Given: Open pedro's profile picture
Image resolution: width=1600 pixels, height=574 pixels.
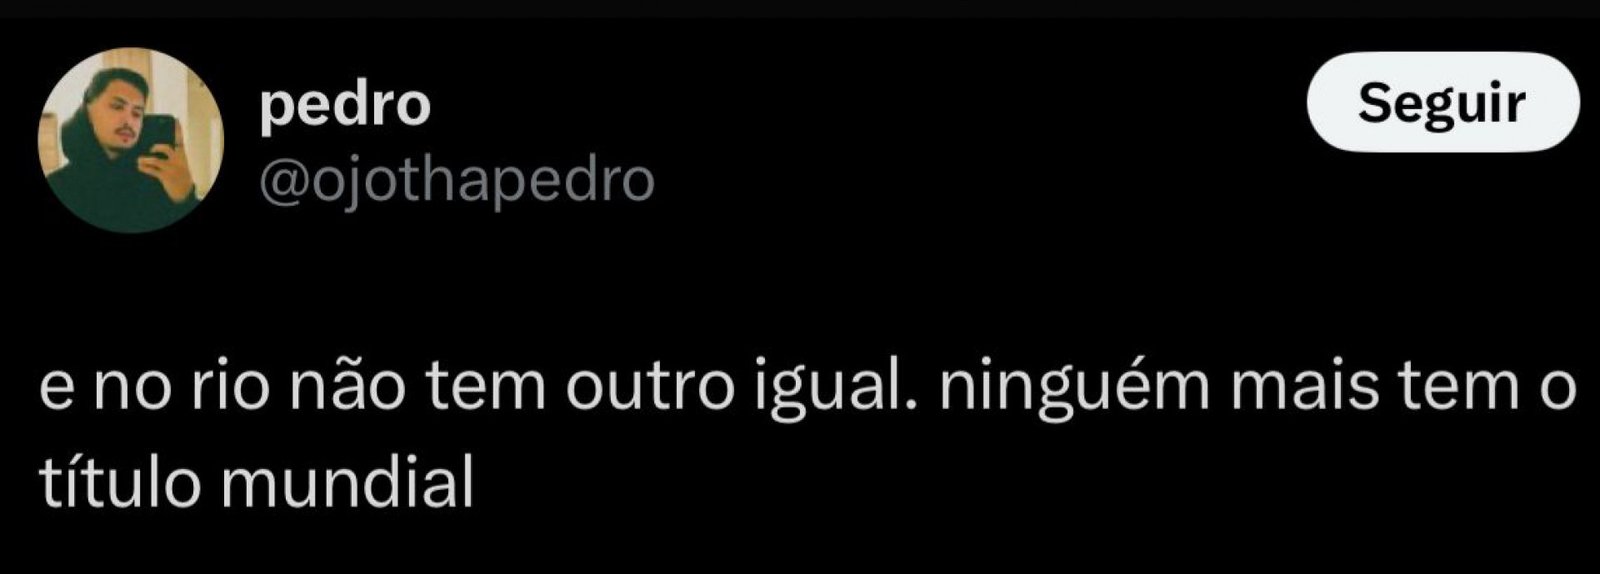Looking at the screenshot, I should pos(132,140).
